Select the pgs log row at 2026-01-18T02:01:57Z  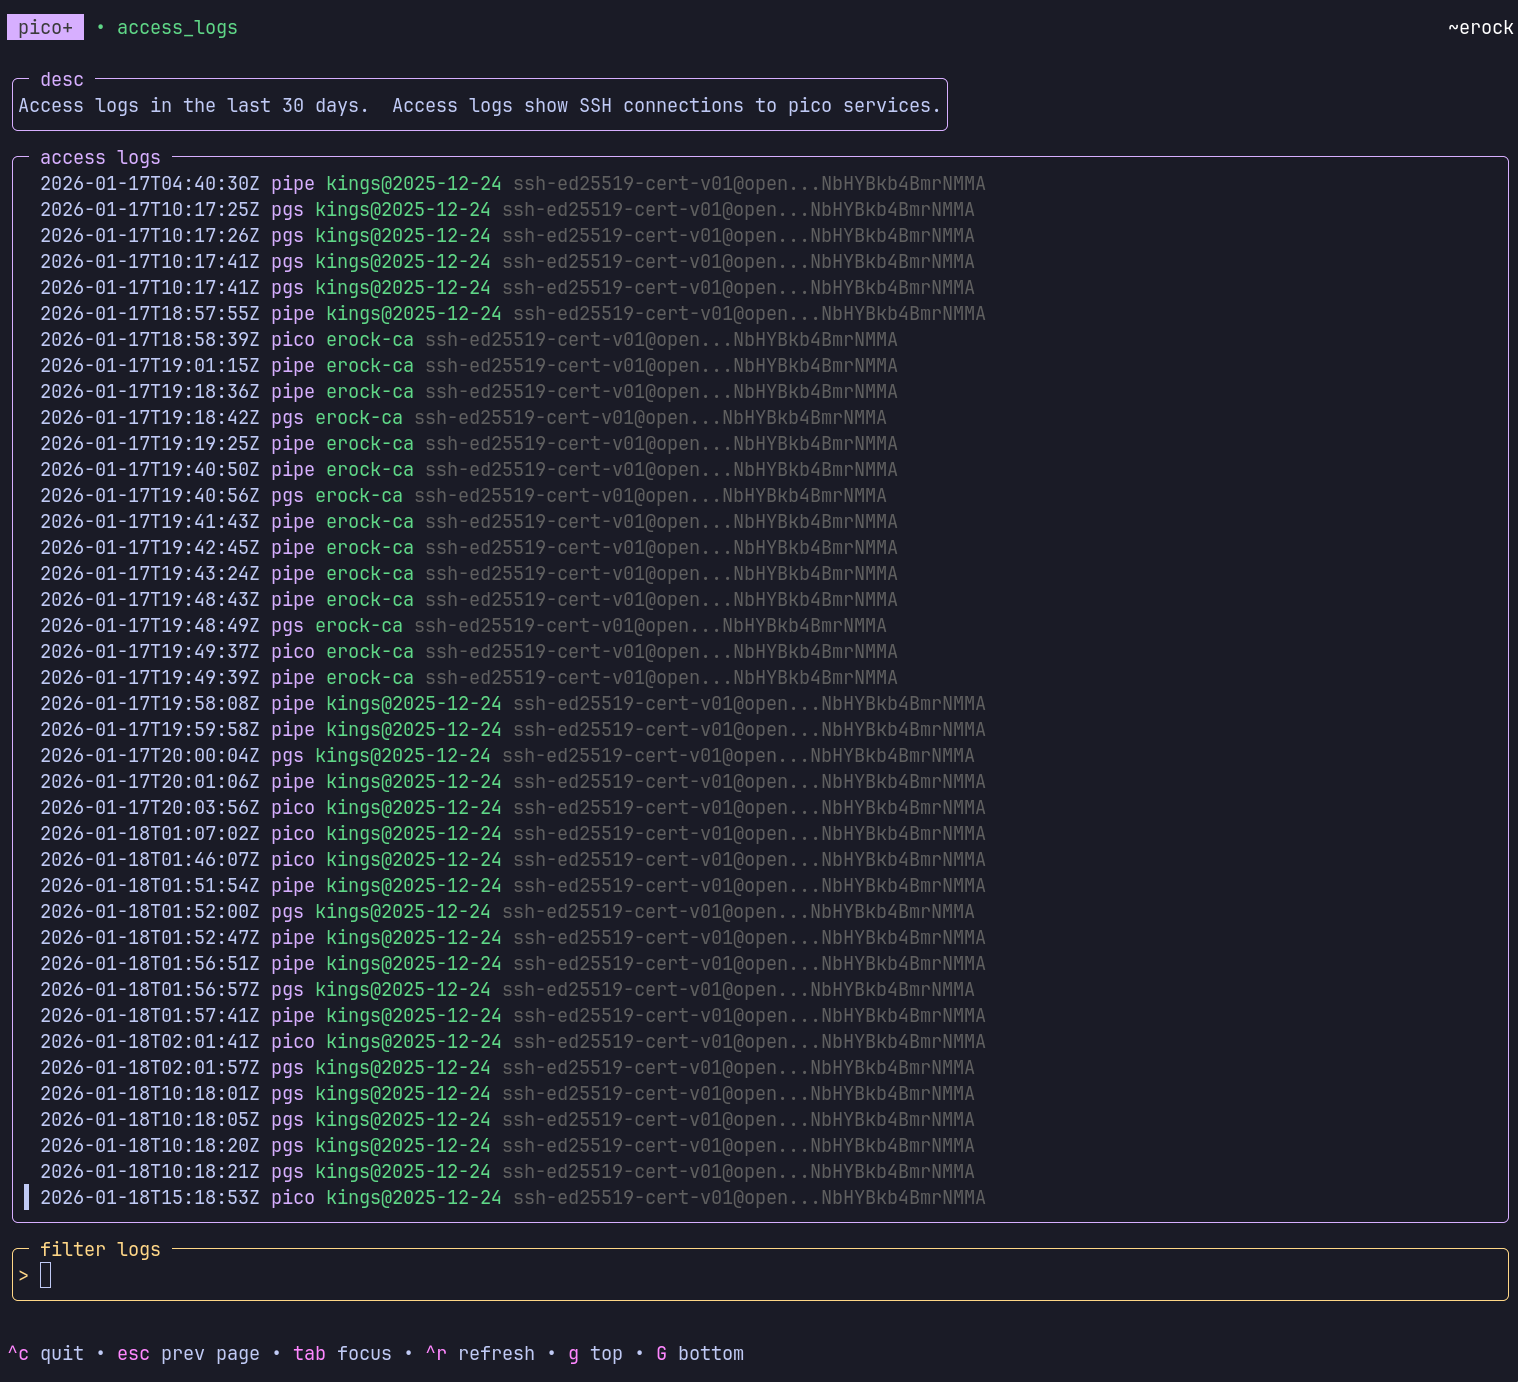coord(506,1068)
